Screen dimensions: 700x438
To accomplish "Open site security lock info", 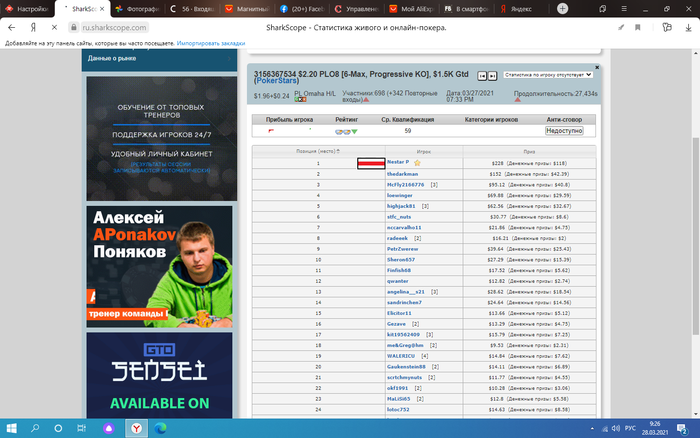I will coord(74,27).
